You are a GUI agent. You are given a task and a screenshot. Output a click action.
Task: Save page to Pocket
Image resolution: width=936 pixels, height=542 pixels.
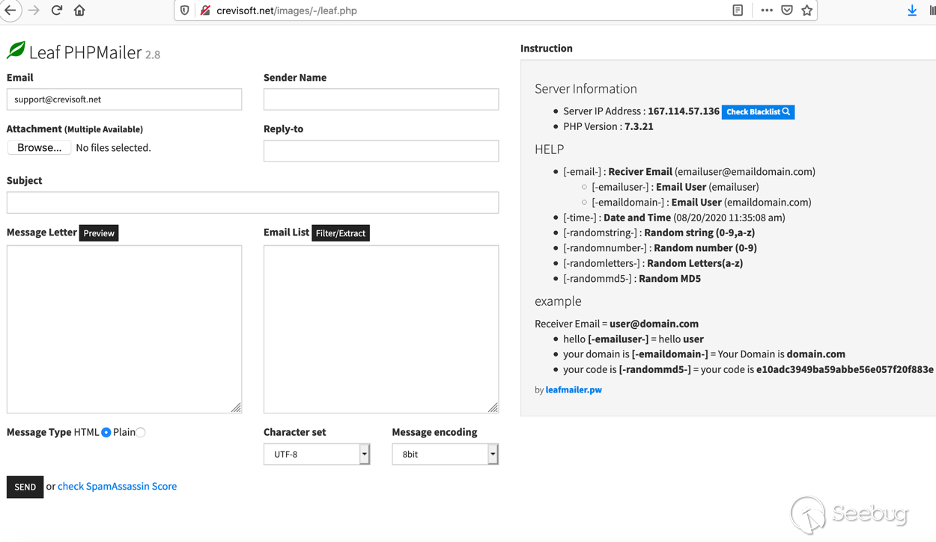[787, 10]
